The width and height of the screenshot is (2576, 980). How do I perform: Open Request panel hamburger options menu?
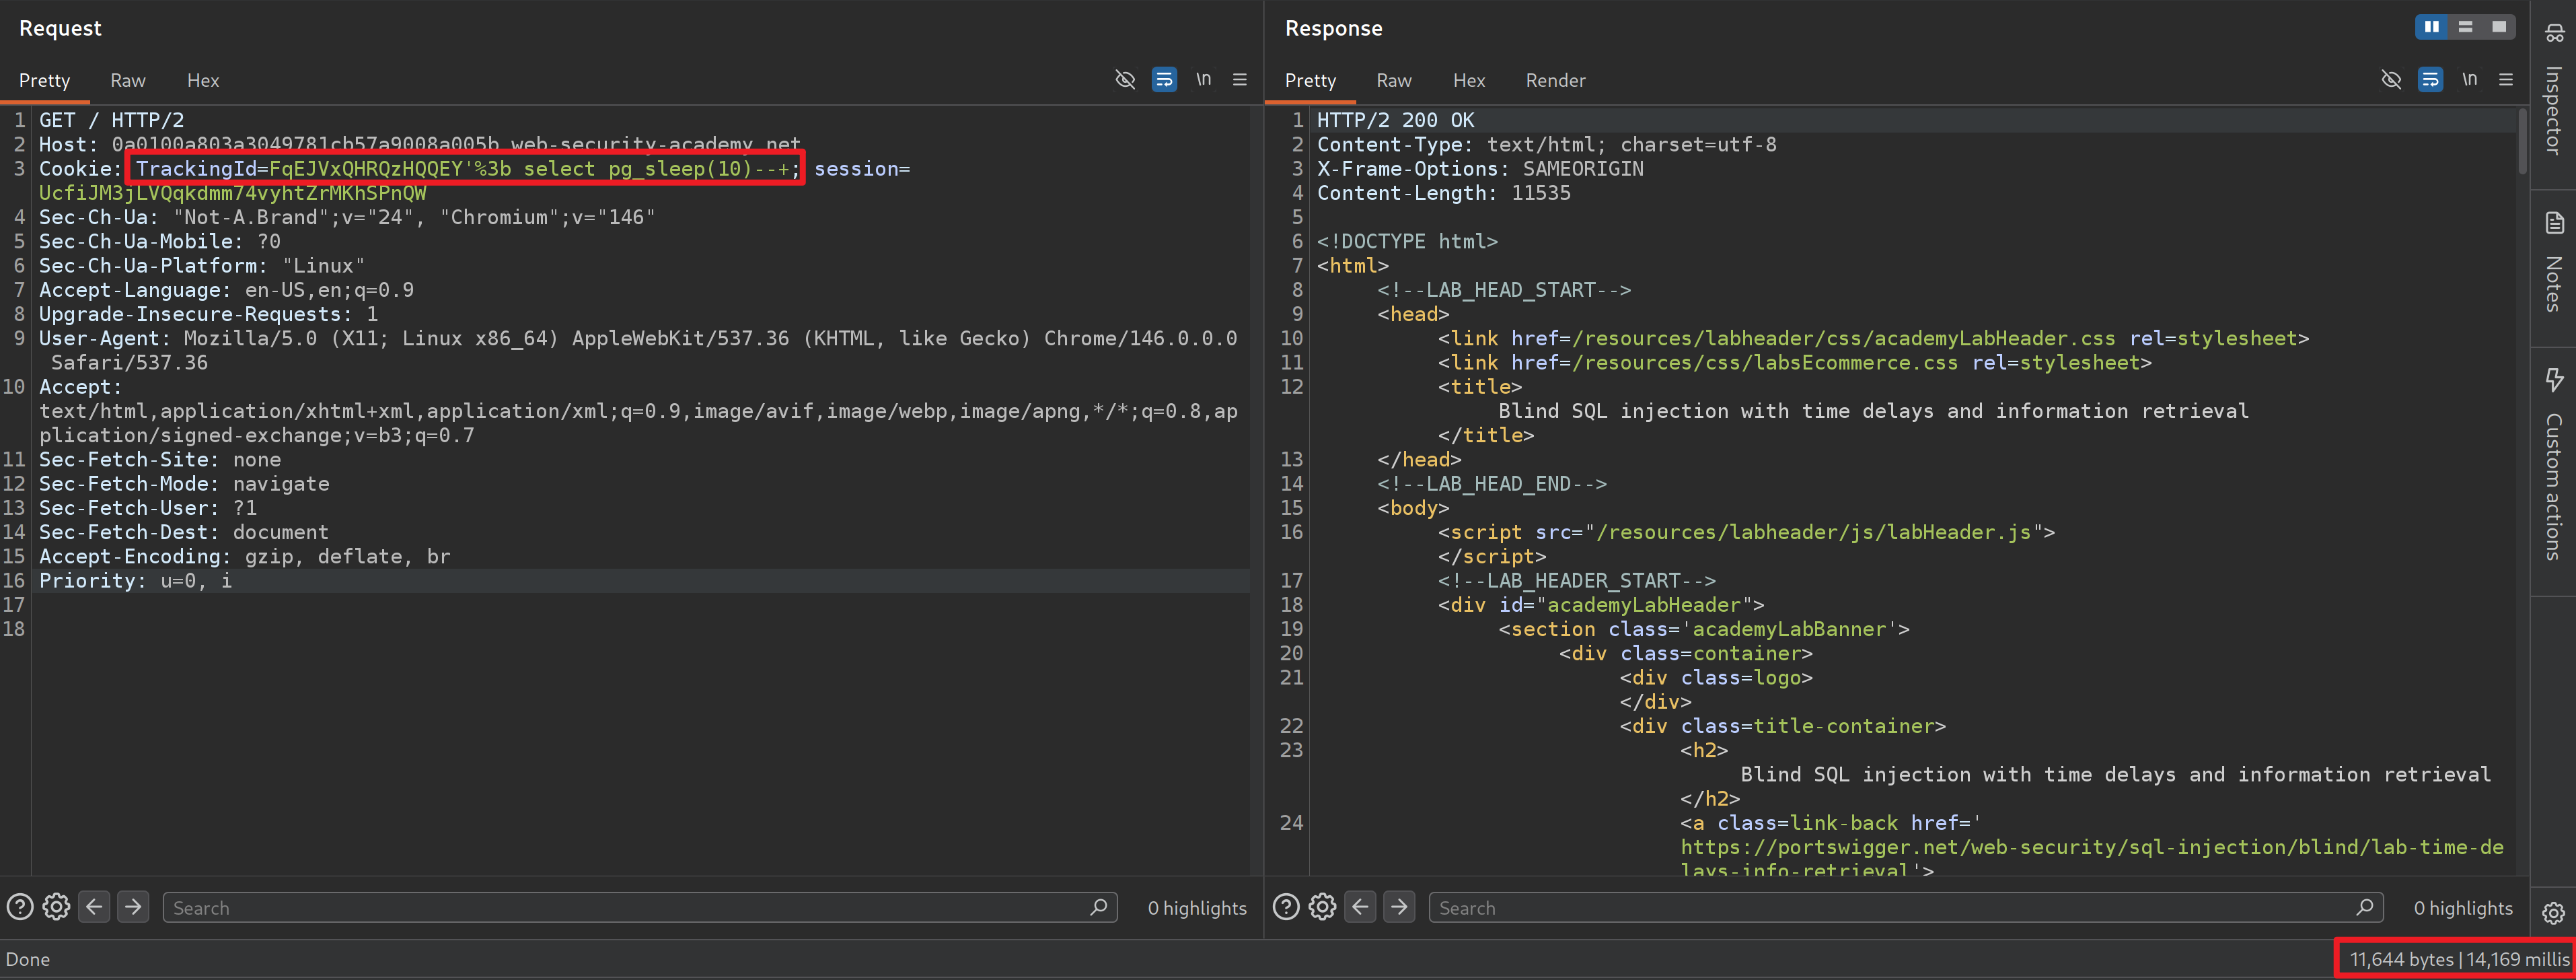pyautogui.click(x=1240, y=80)
